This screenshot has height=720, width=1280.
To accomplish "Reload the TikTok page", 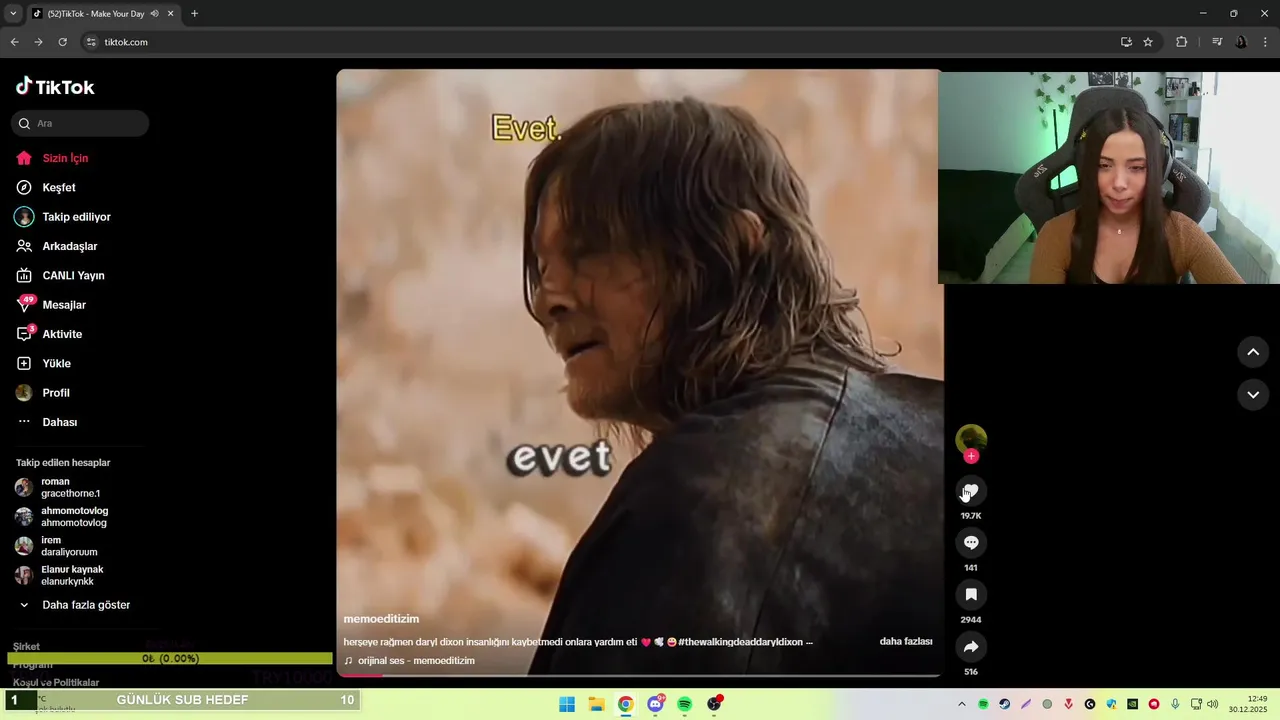I will click(x=62, y=42).
